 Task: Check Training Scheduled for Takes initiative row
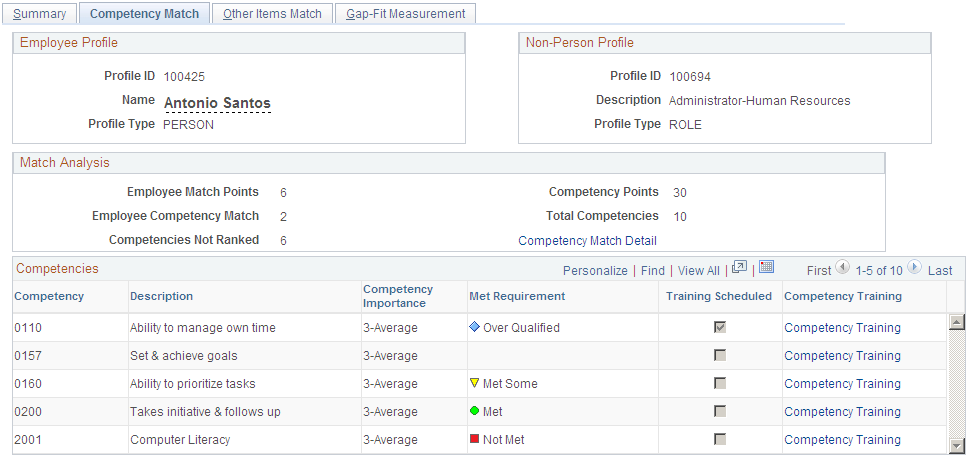click(x=720, y=411)
